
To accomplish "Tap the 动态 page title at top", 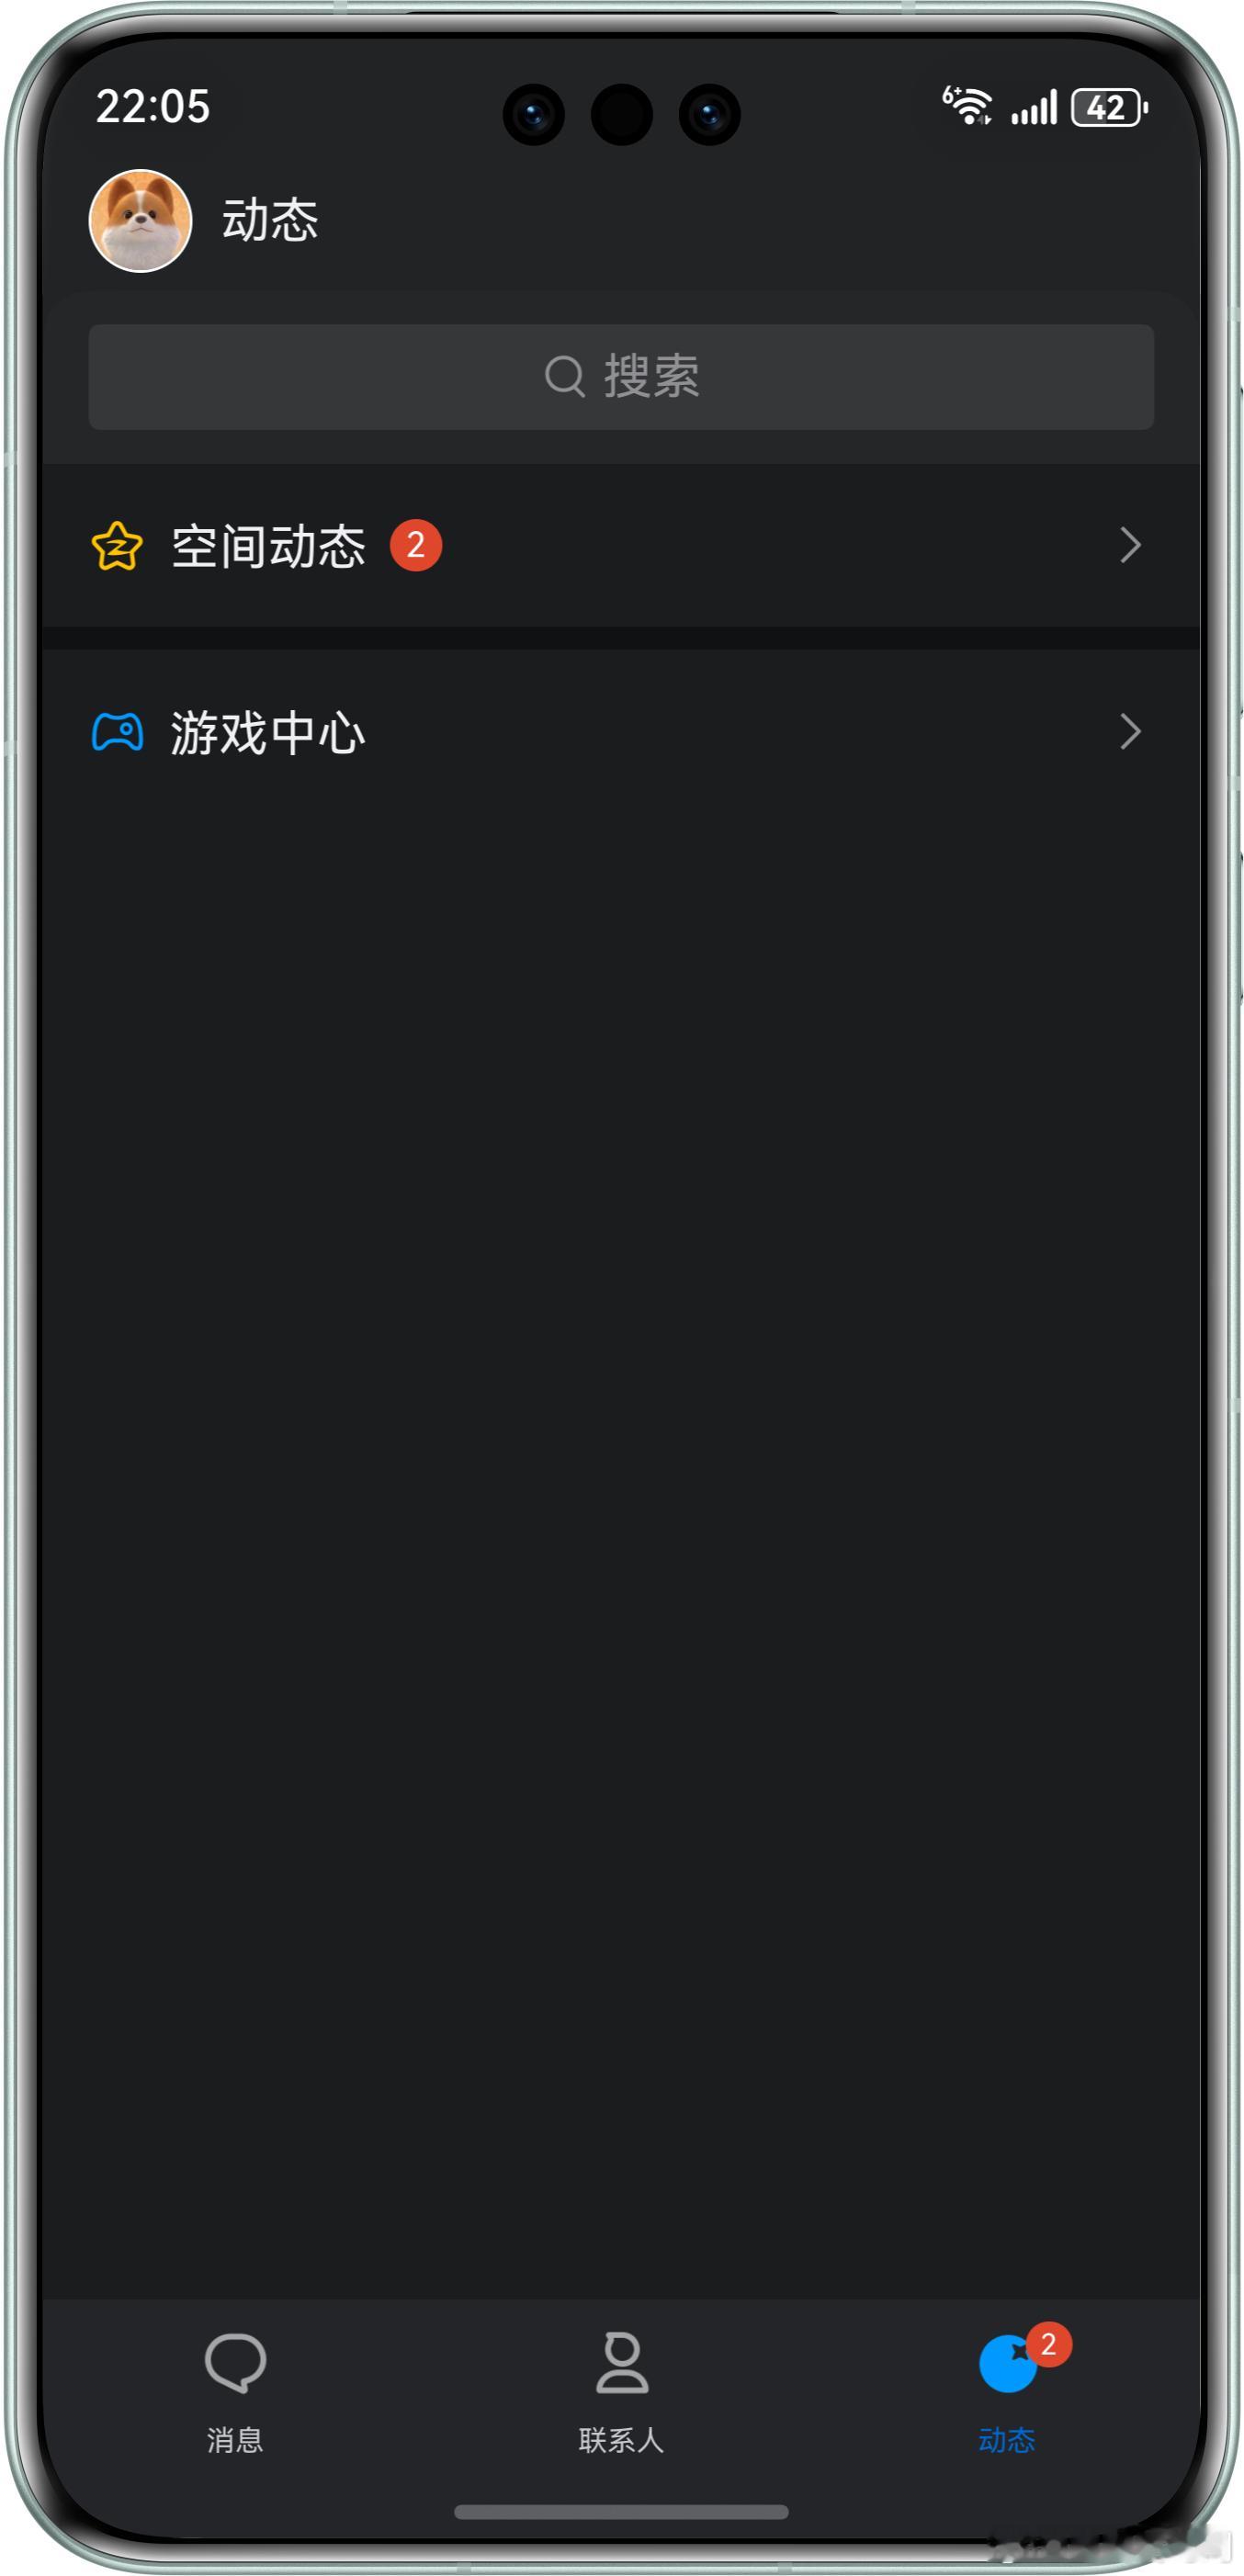I will tap(270, 220).
